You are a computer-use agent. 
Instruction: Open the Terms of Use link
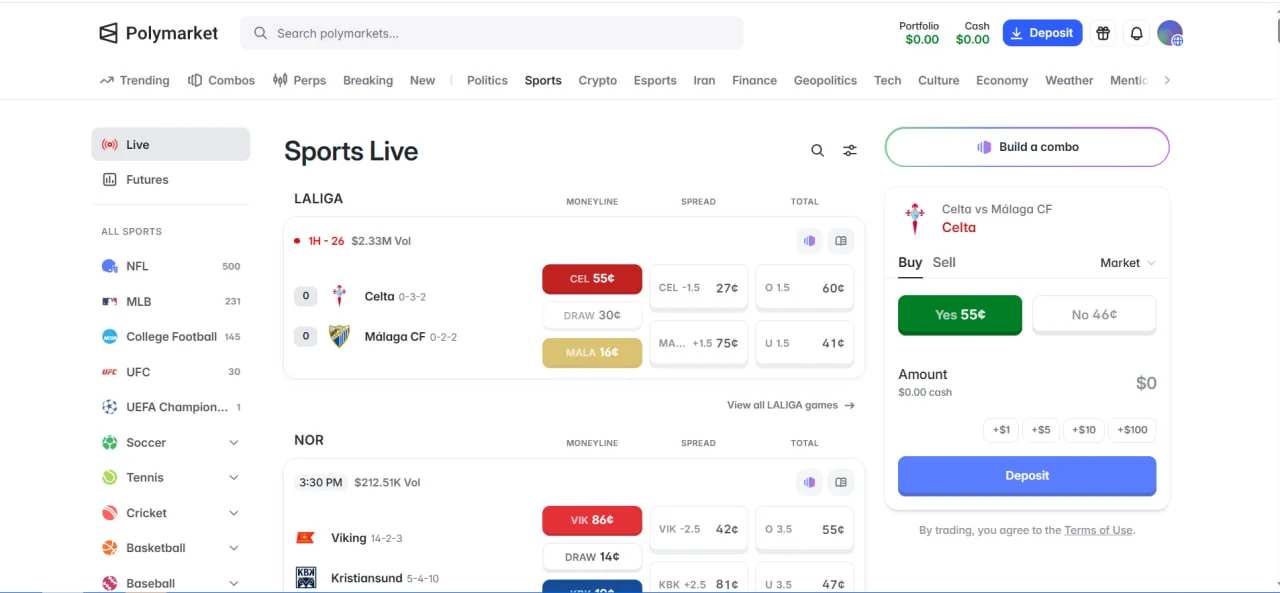pyautogui.click(x=1098, y=530)
